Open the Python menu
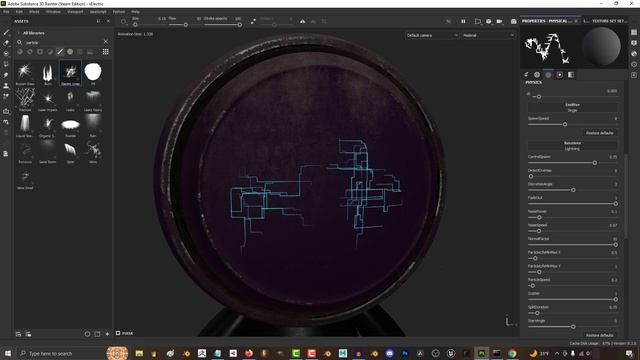640x360 pixels. coord(119,12)
